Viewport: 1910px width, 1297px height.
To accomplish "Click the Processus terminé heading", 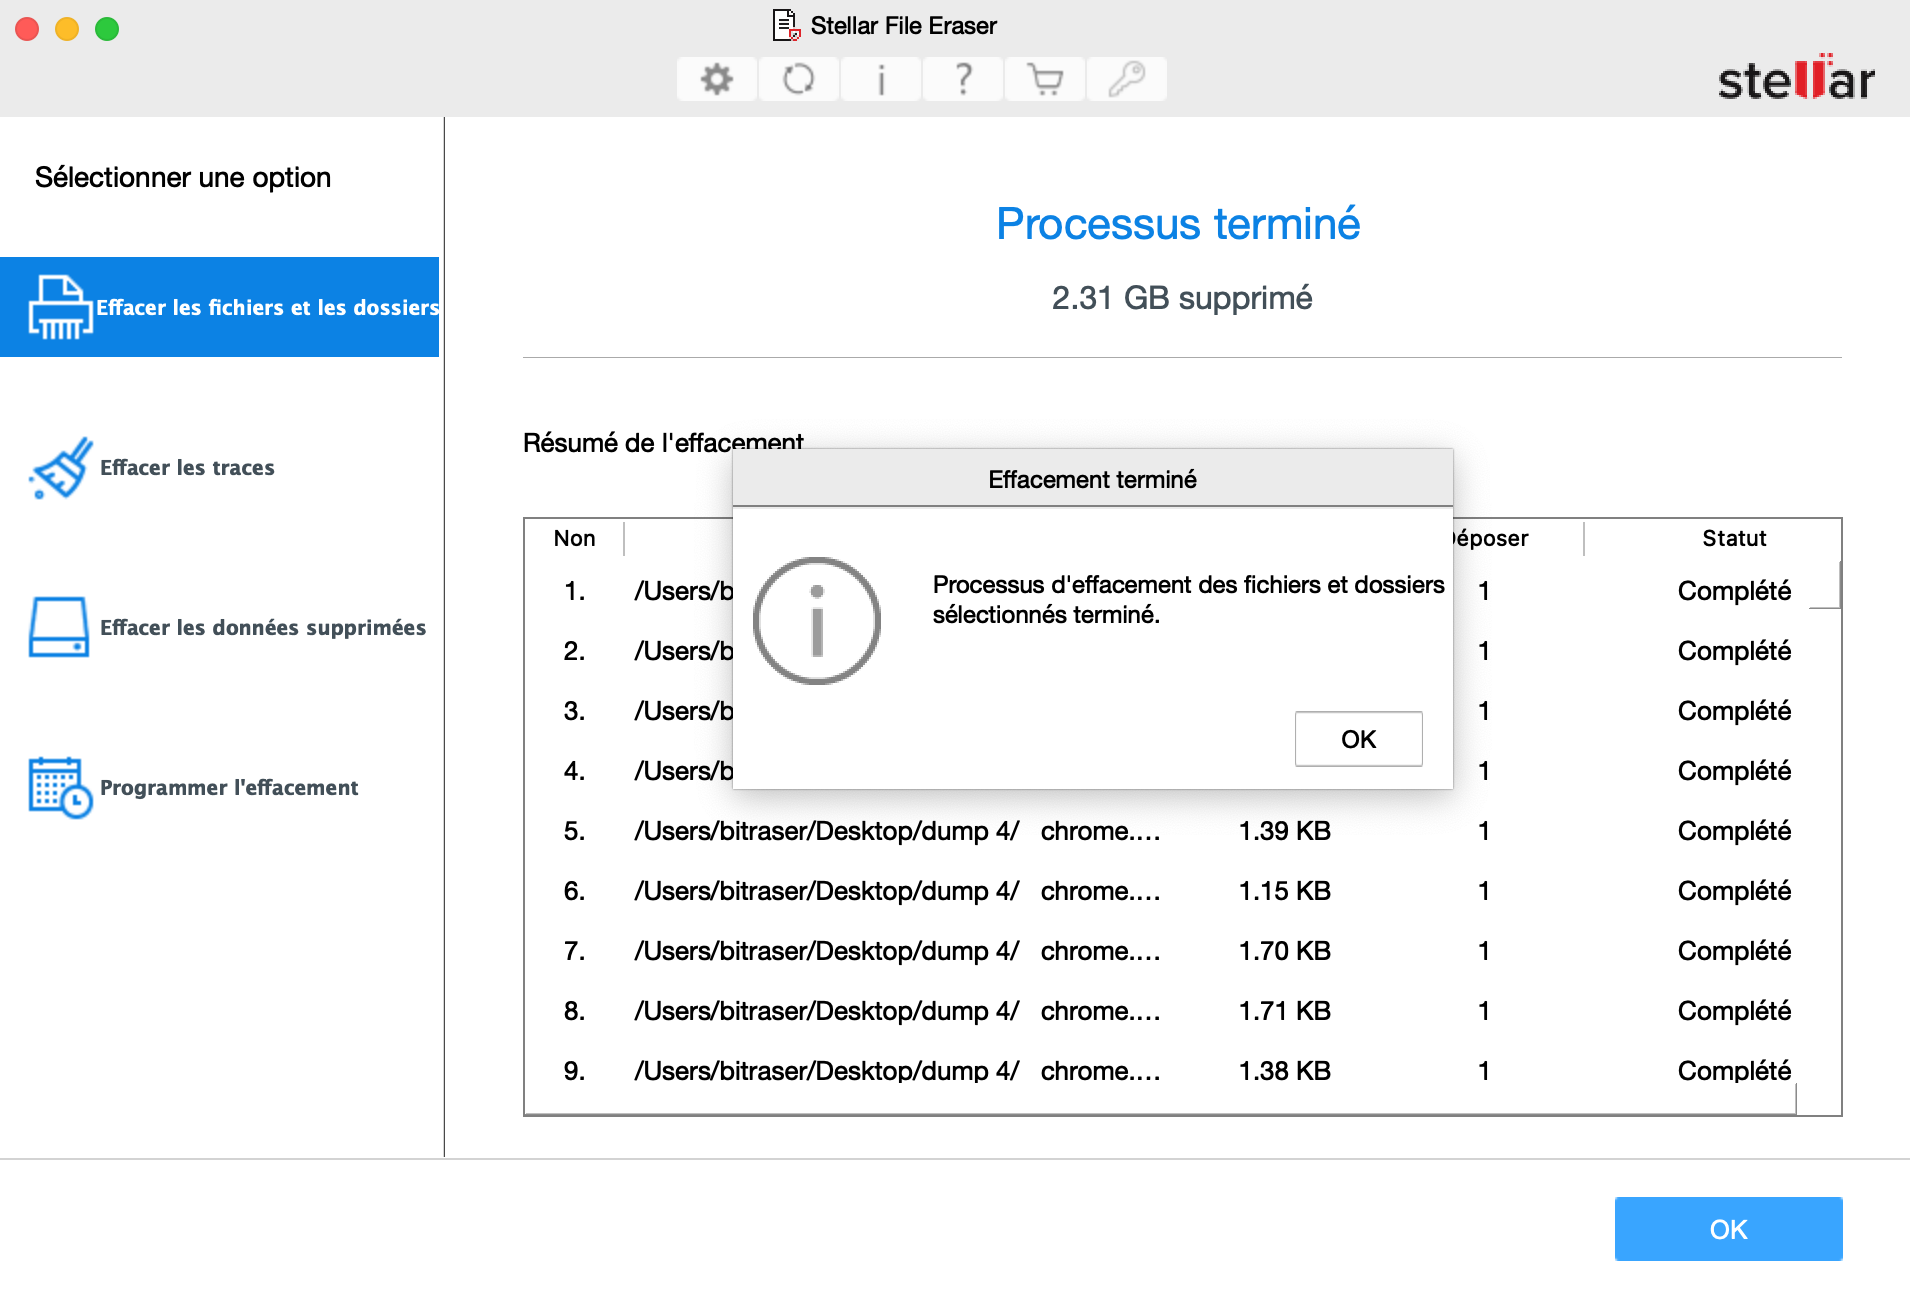I will (x=1178, y=224).
